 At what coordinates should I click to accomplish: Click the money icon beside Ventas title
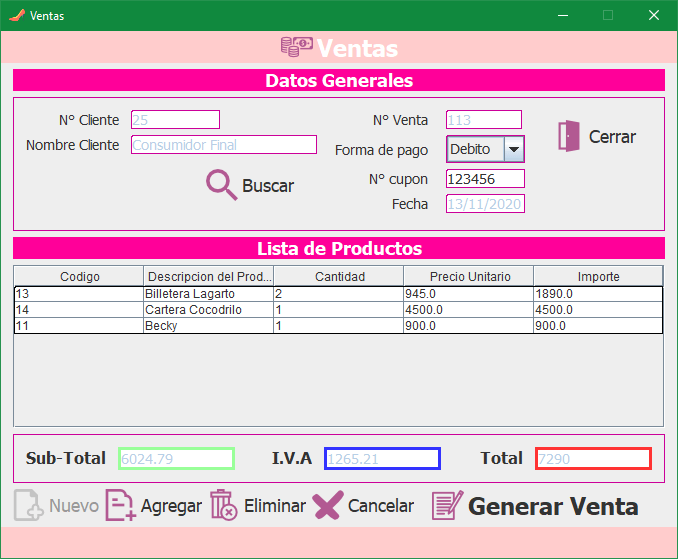(x=296, y=48)
